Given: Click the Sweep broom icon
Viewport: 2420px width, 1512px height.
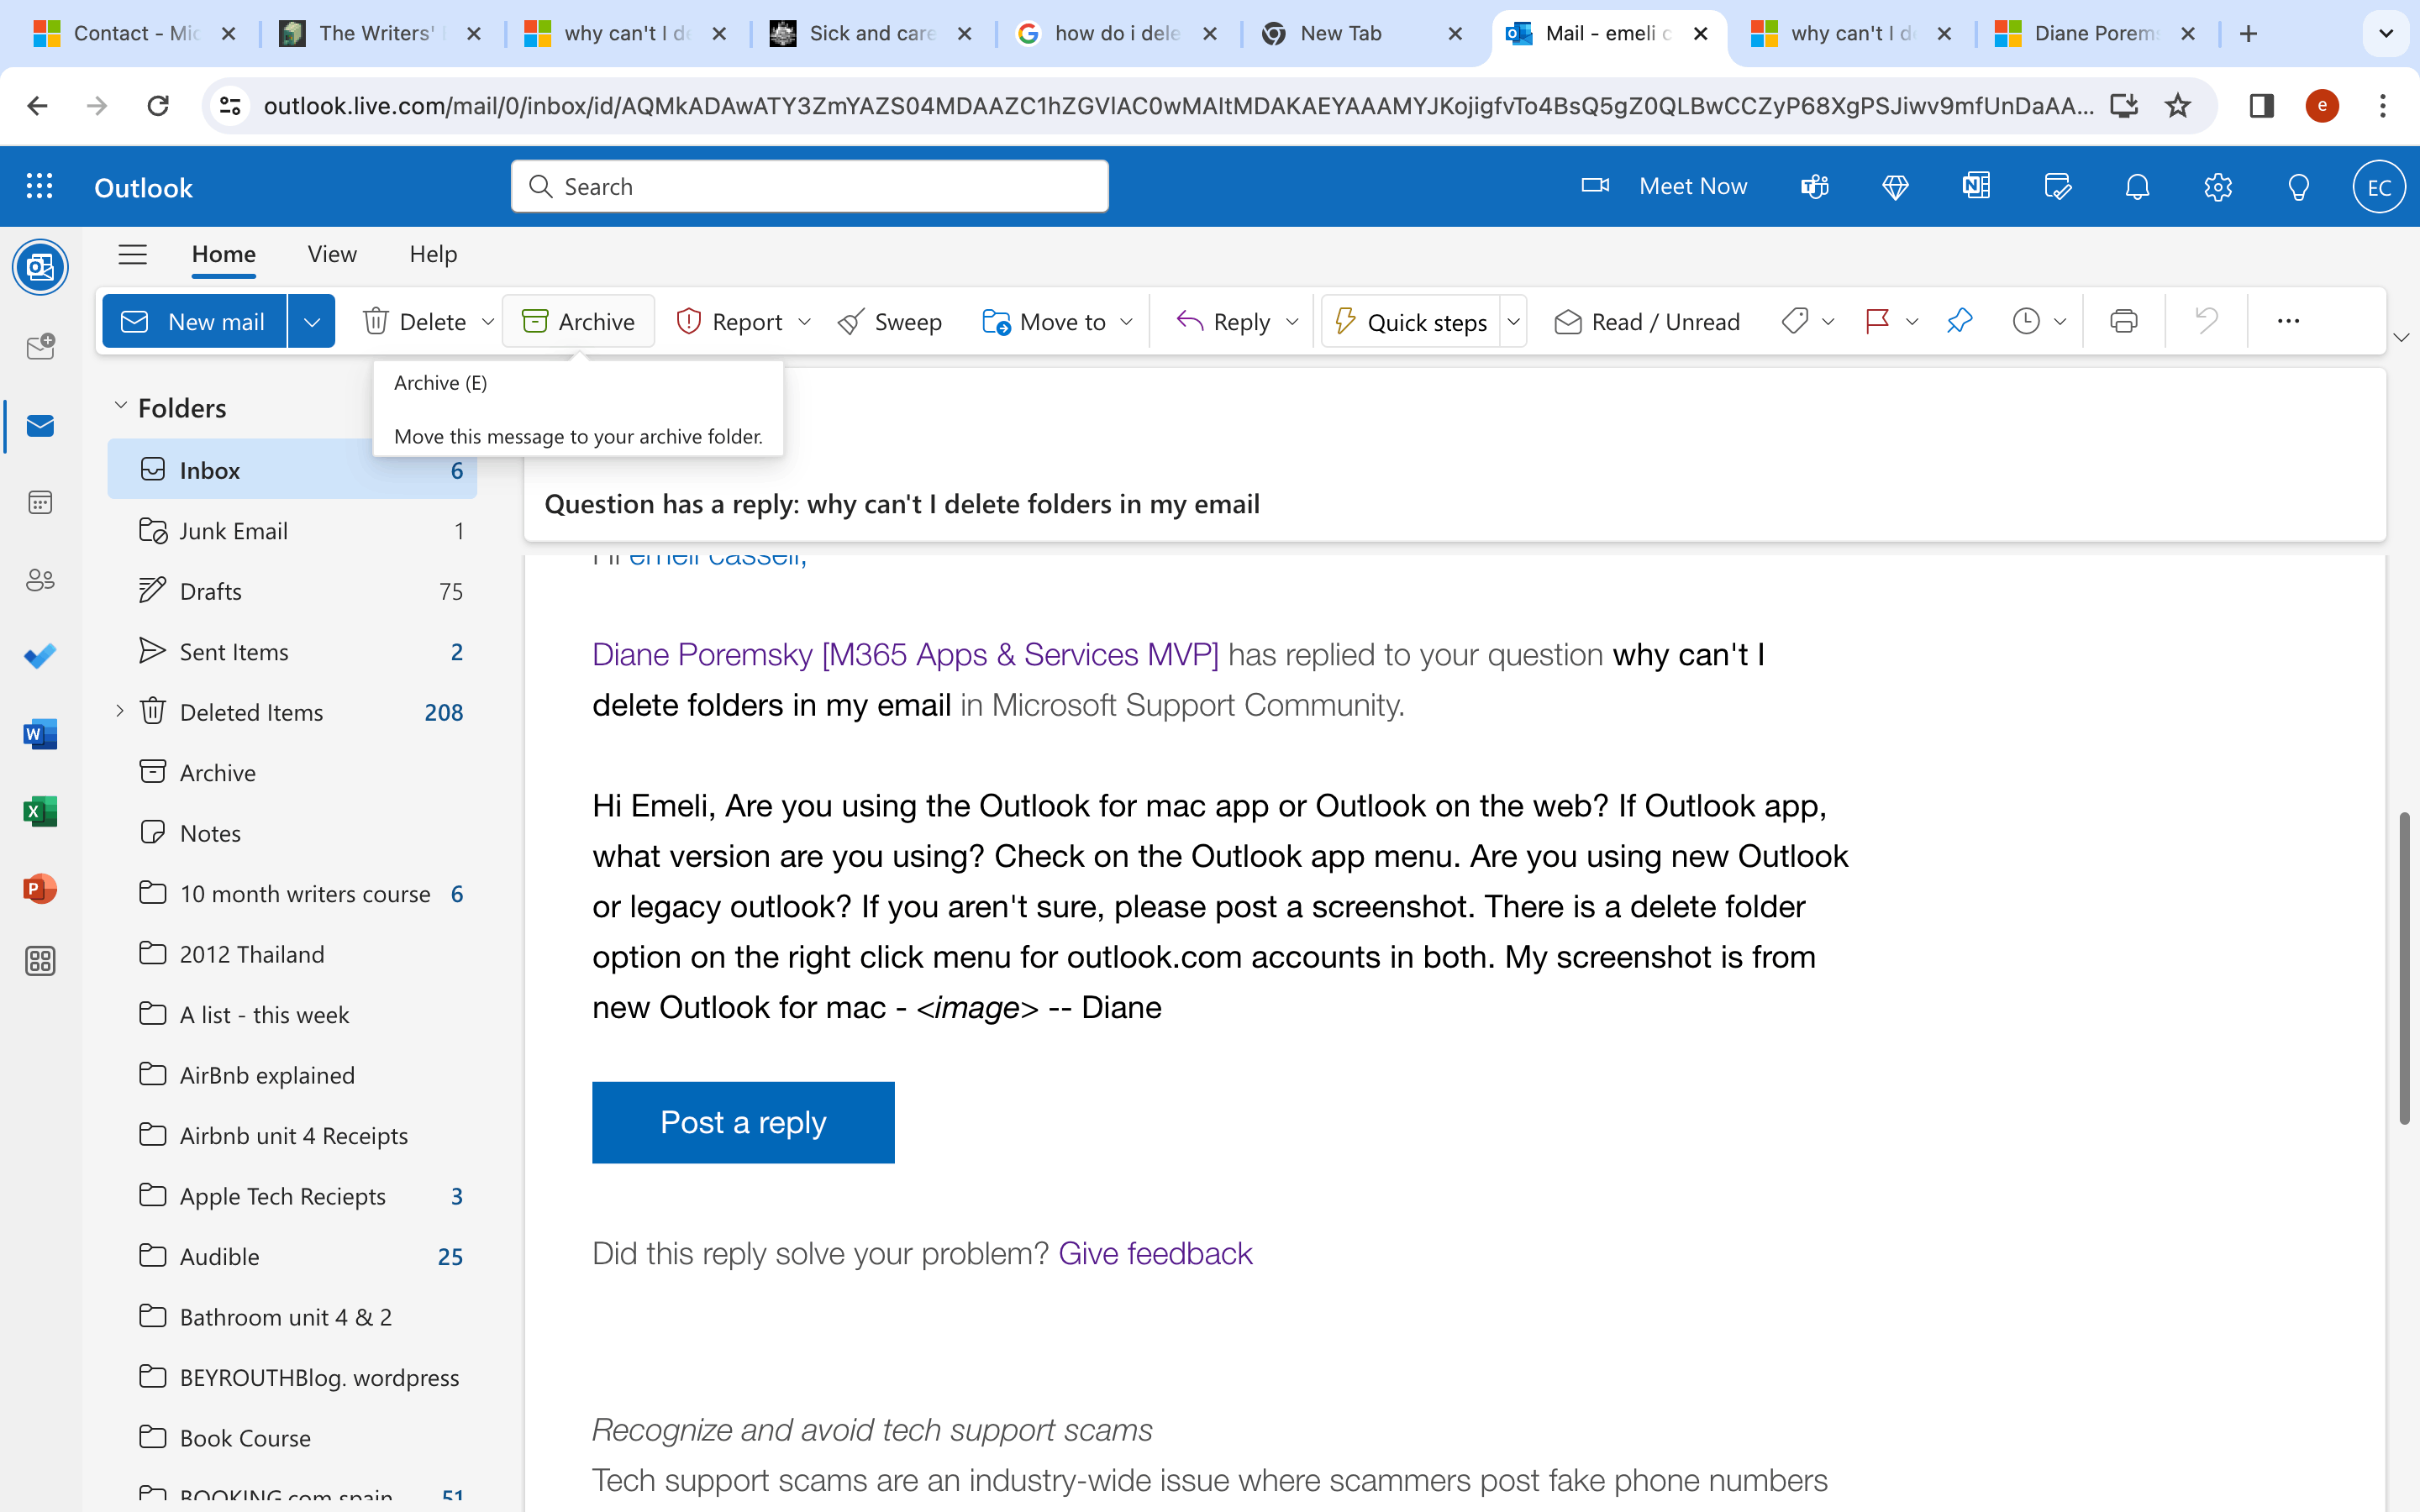Looking at the screenshot, I should [851, 322].
